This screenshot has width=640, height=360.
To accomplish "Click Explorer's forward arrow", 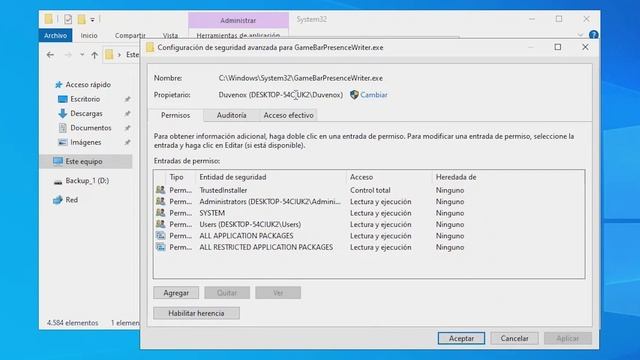I will pos(68,55).
